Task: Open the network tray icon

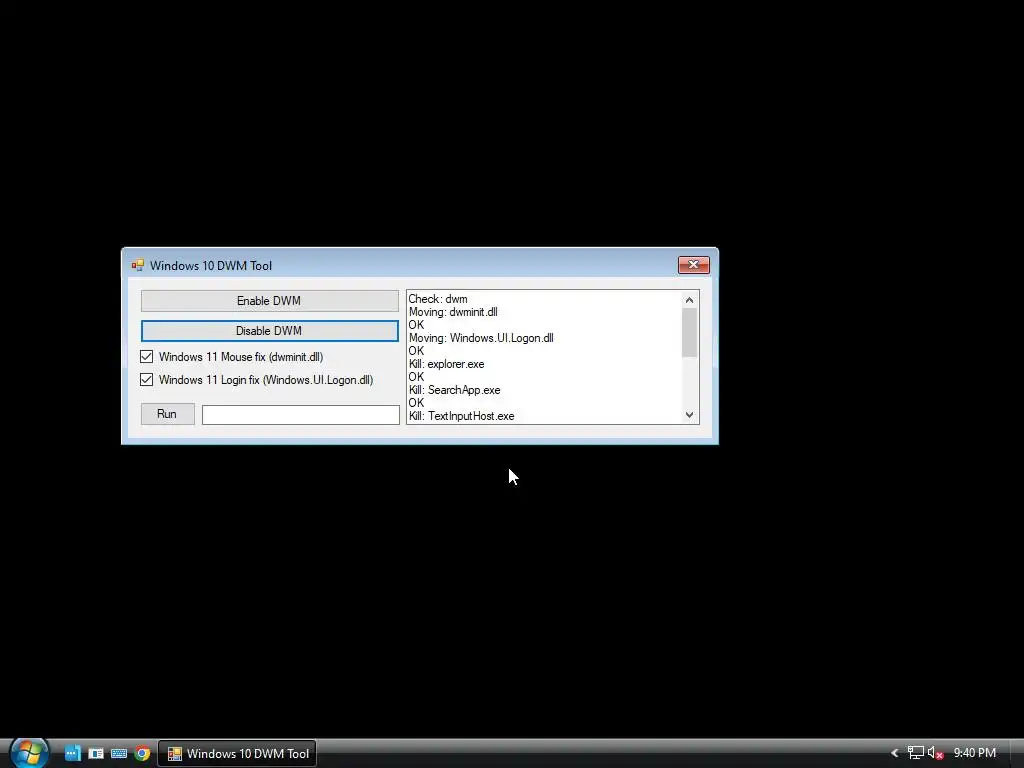Action: (916, 753)
